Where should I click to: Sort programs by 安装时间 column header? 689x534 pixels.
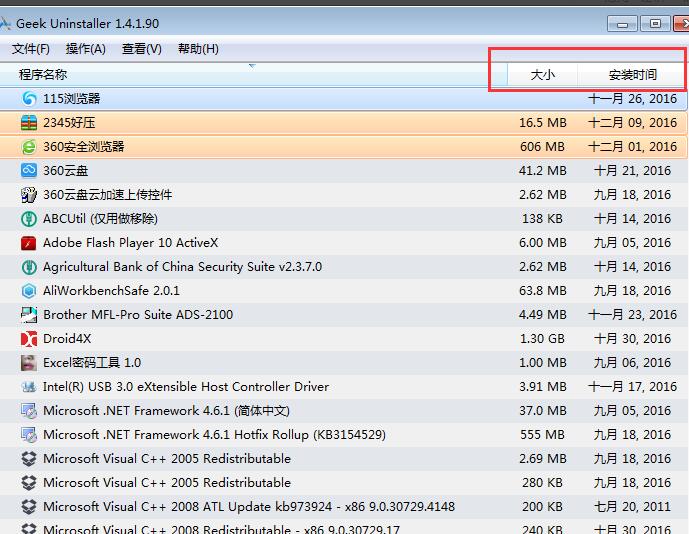coord(632,74)
